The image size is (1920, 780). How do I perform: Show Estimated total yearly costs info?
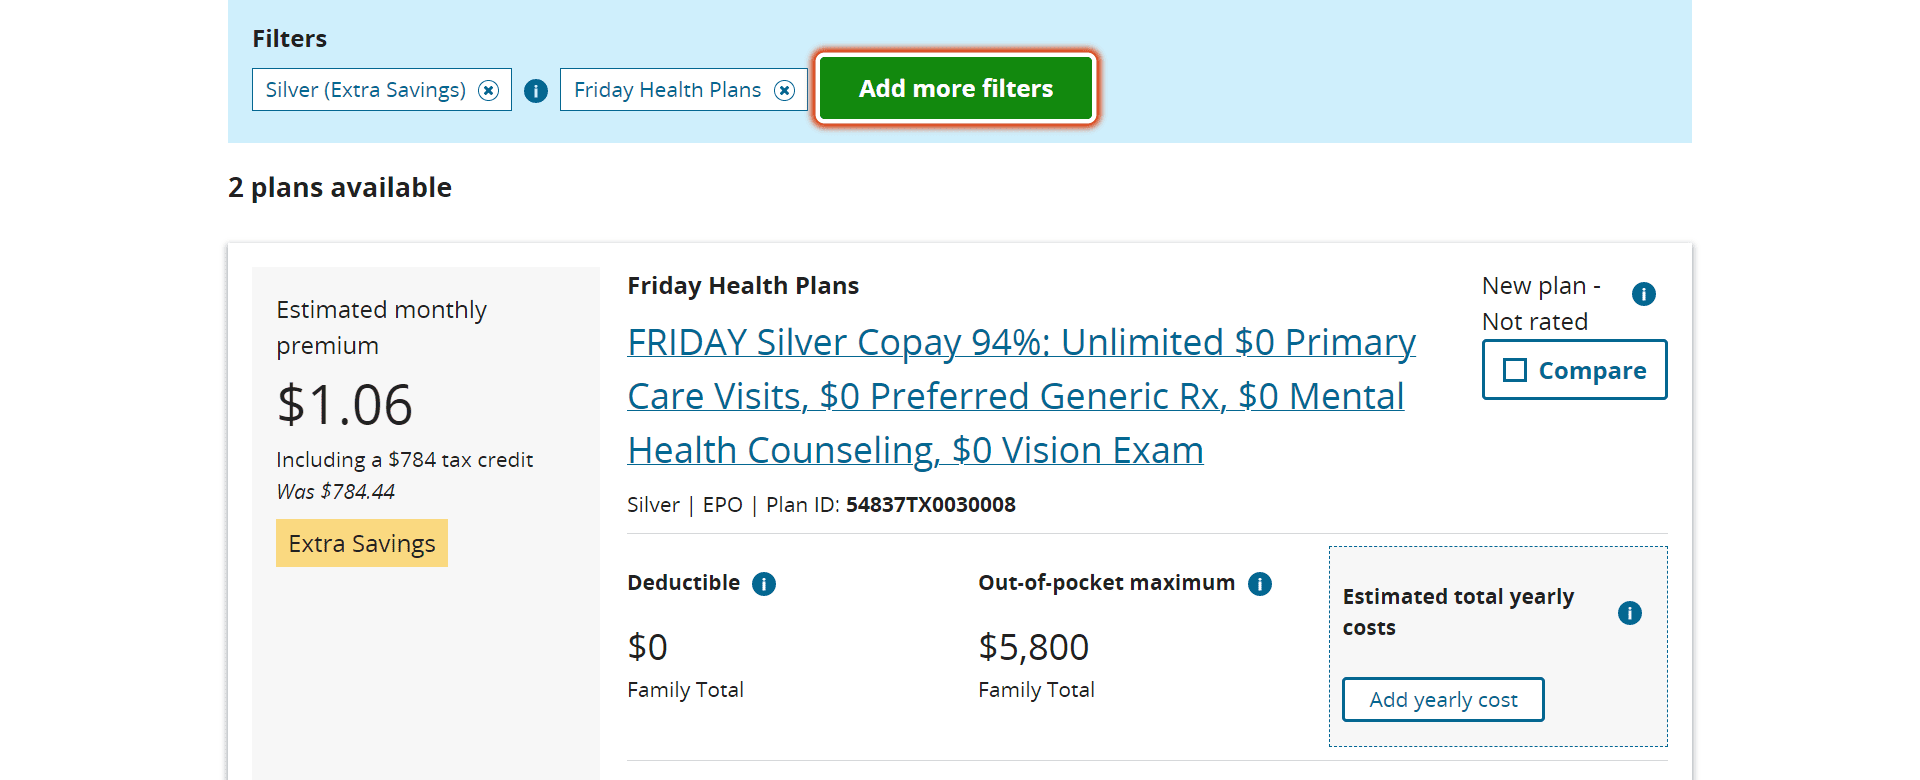tap(1630, 613)
